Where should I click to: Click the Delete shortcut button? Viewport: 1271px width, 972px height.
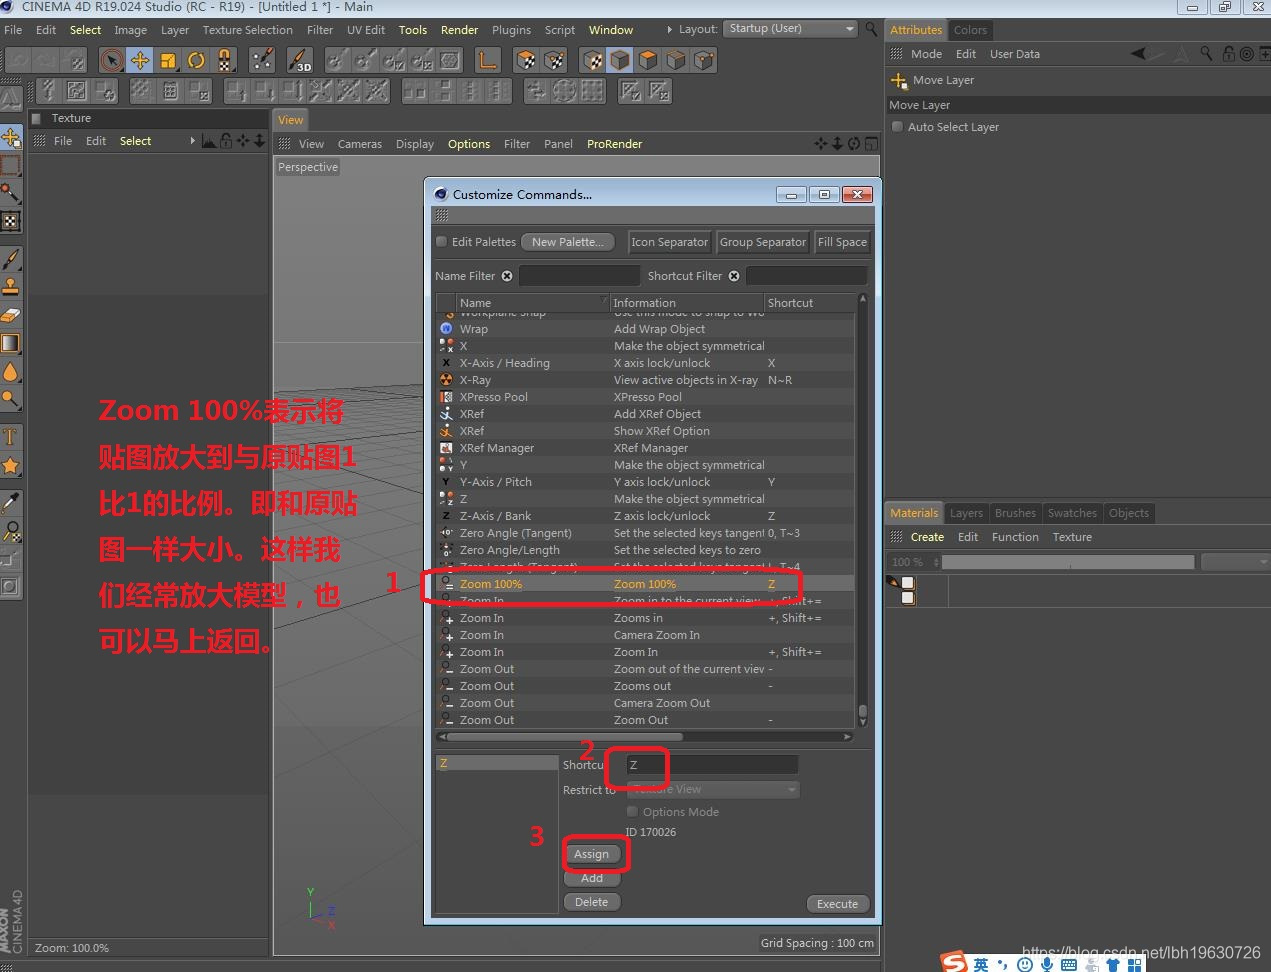point(592,902)
